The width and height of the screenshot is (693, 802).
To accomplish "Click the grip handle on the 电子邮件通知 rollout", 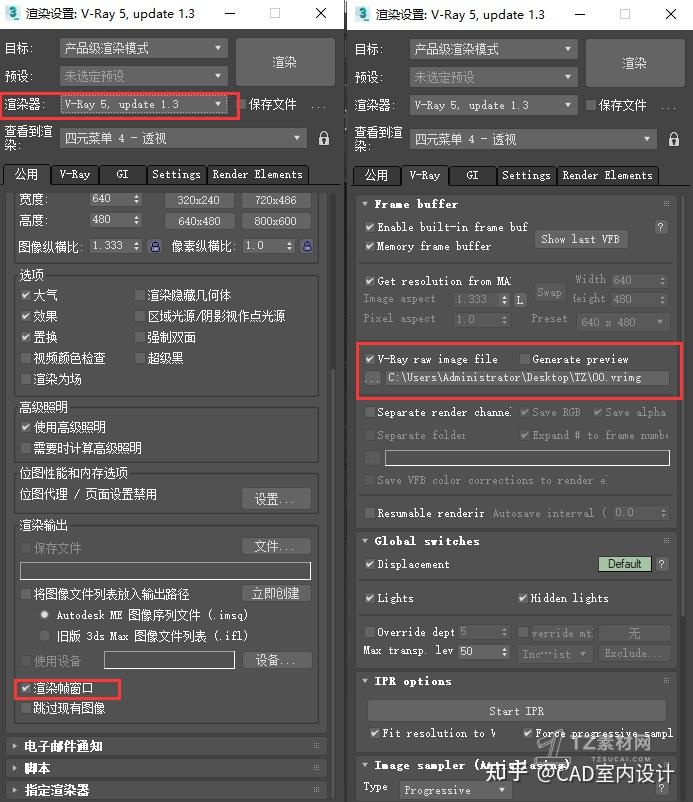I will click(316, 746).
